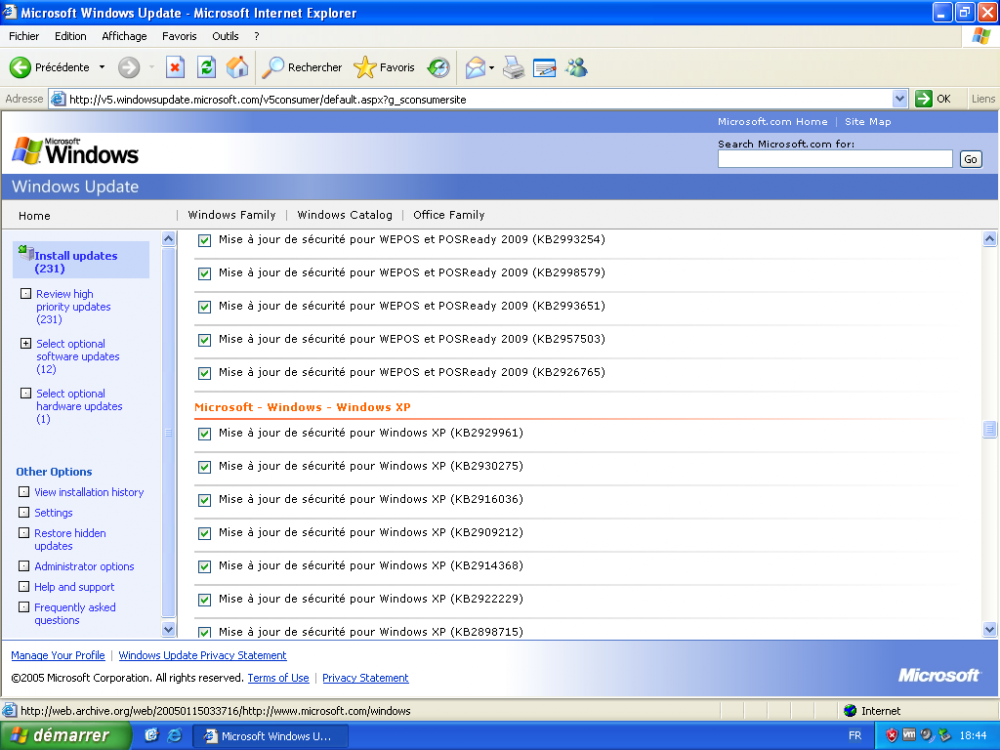Viewport: 1000px width, 750px height.
Task: Click the Go search button
Action: [x=970, y=159]
